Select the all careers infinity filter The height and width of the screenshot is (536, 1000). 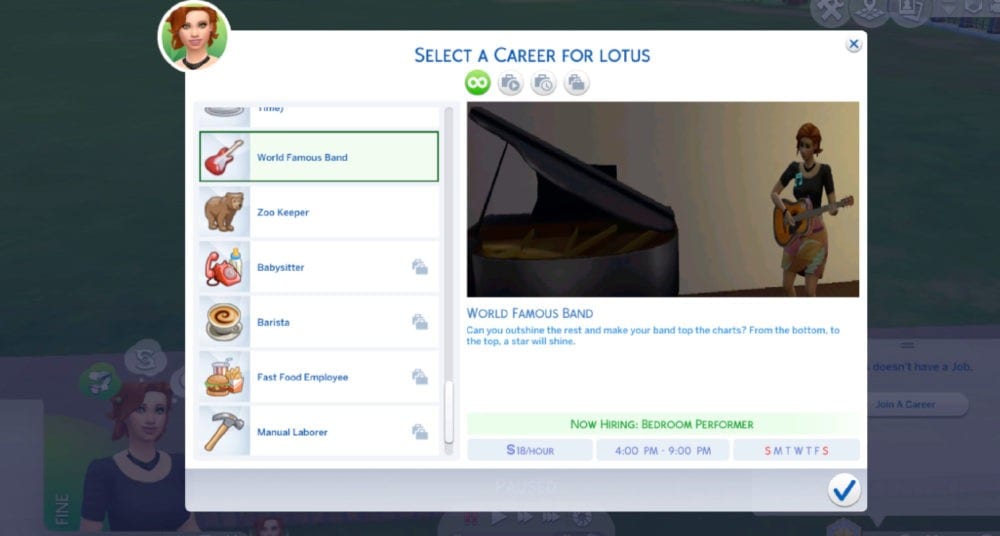478,83
